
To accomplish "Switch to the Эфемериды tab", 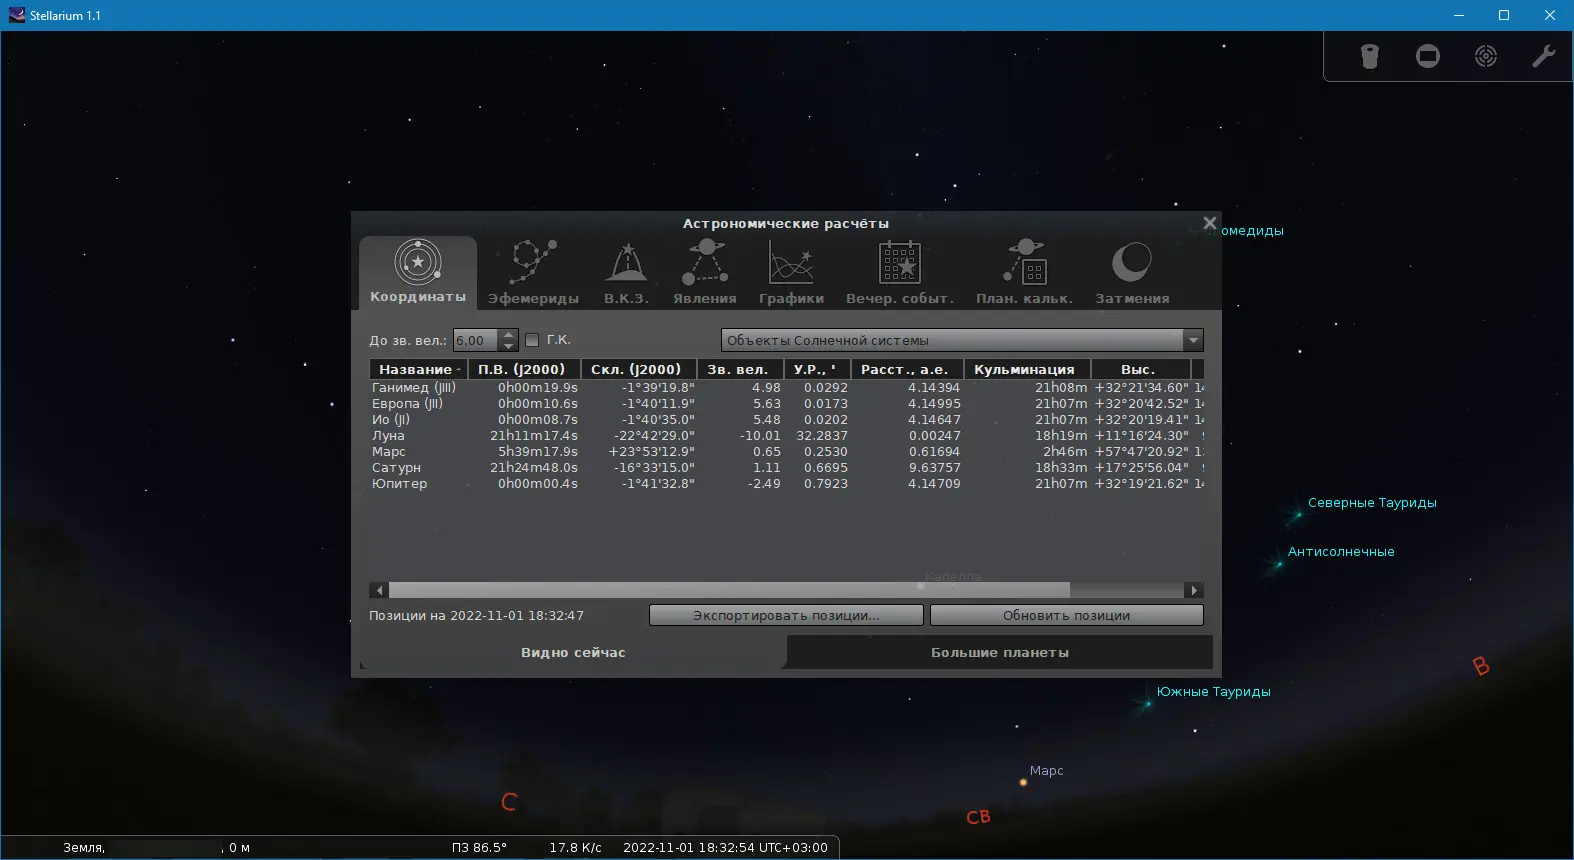I will [x=534, y=272].
